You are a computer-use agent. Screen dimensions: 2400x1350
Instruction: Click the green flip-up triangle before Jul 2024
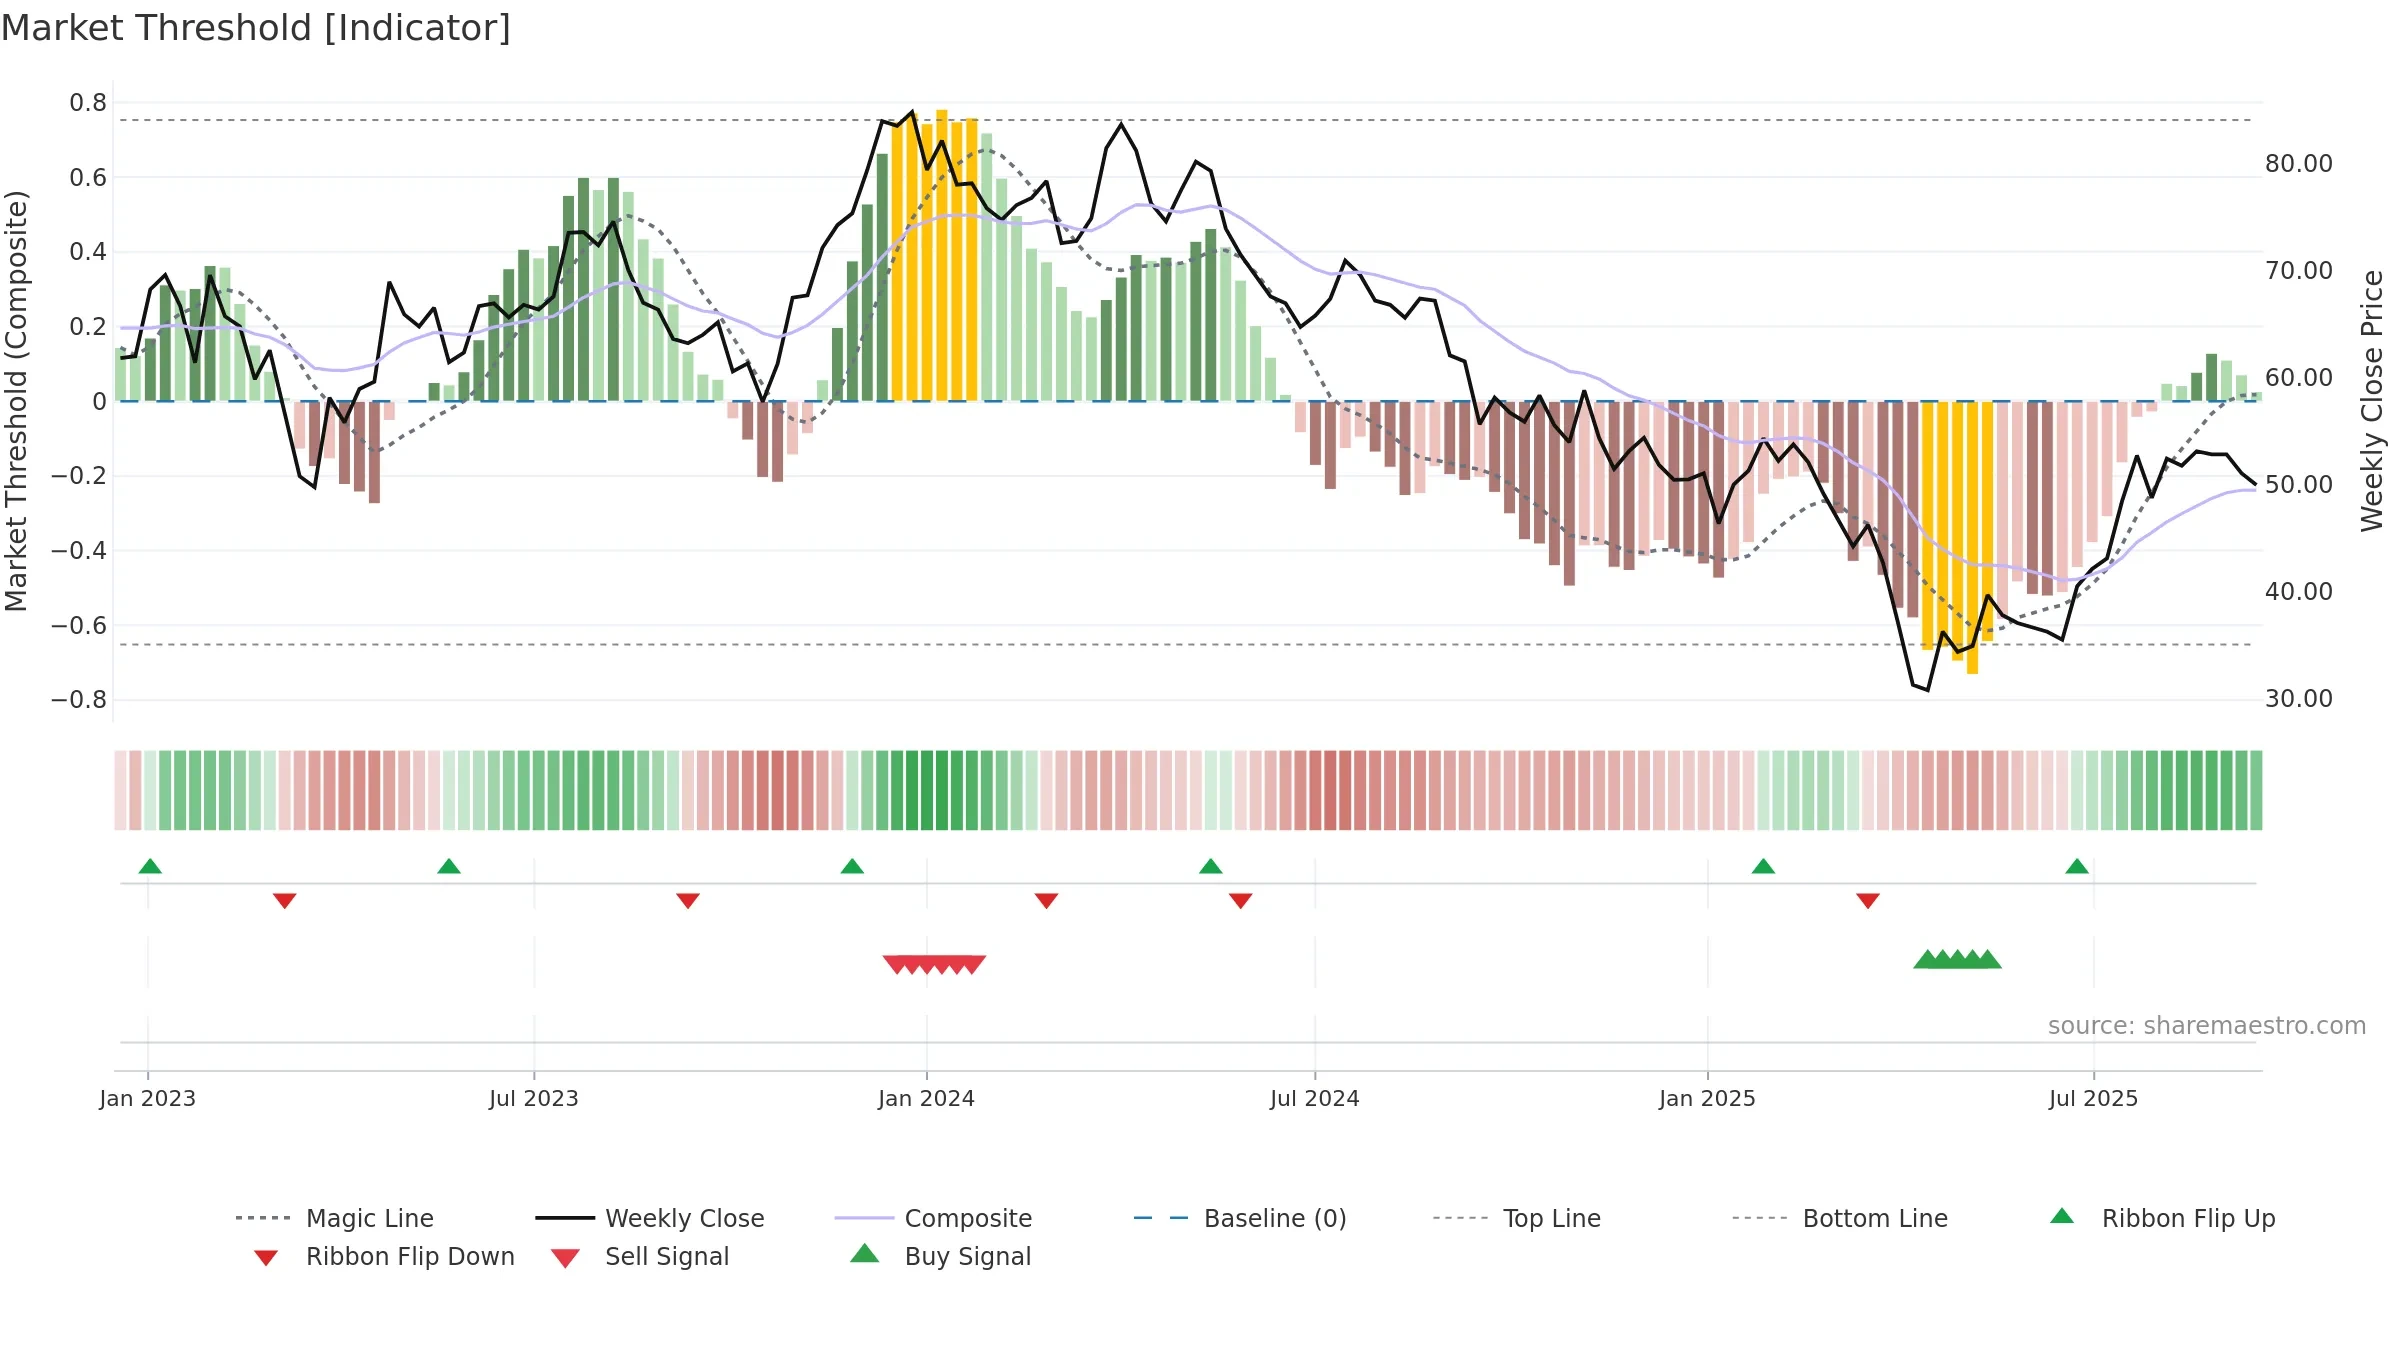pyautogui.click(x=1211, y=866)
